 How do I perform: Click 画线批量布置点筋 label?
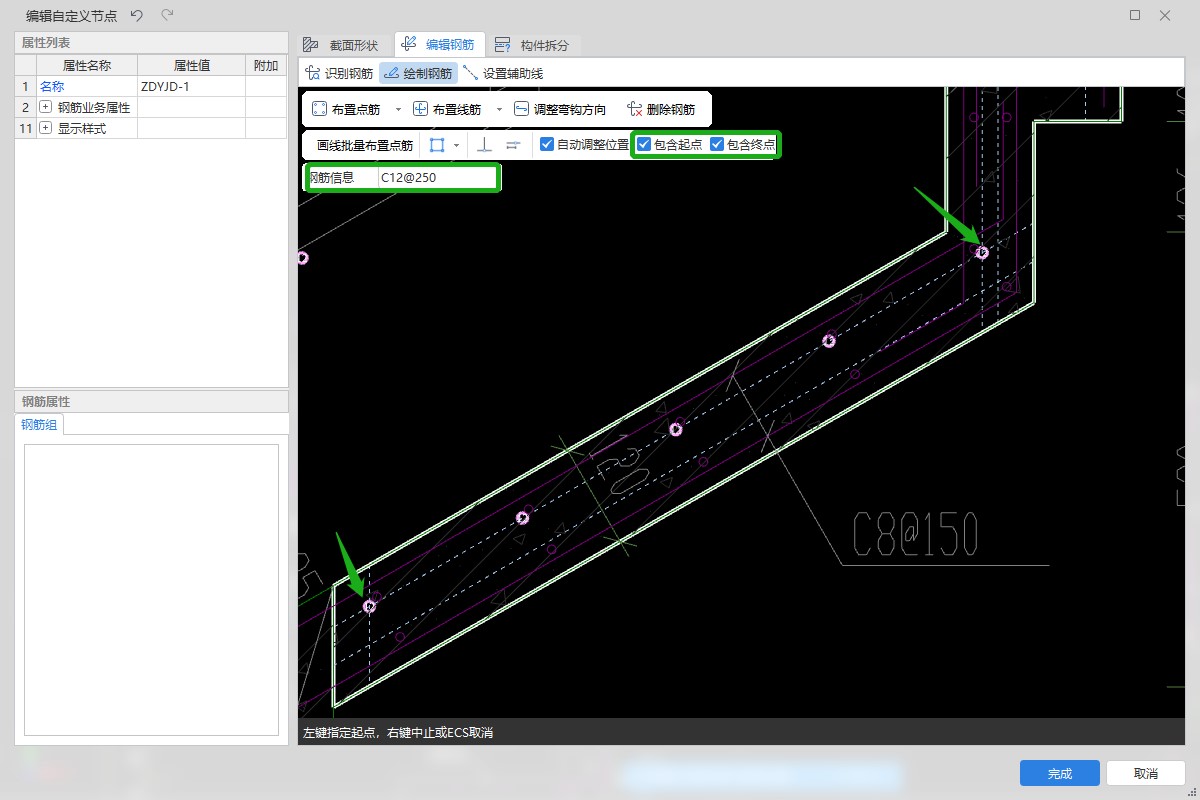(x=365, y=145)
